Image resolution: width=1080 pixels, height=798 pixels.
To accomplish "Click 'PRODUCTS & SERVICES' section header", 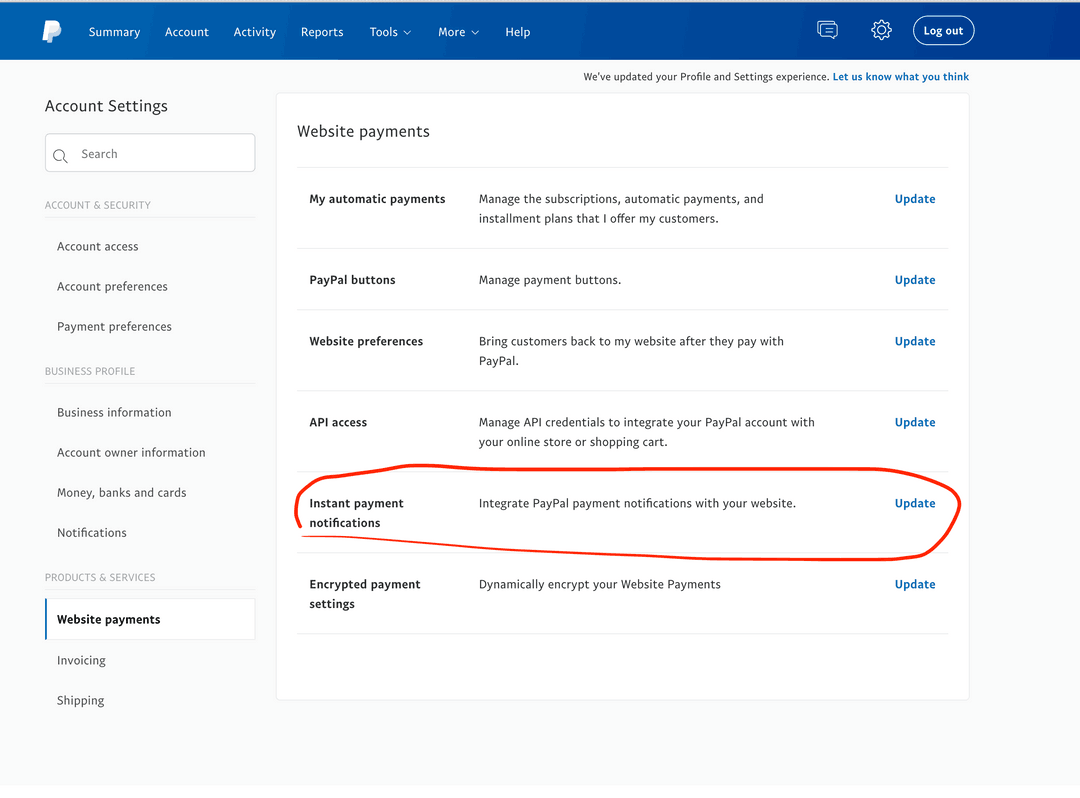I will (x=100, y=578).
